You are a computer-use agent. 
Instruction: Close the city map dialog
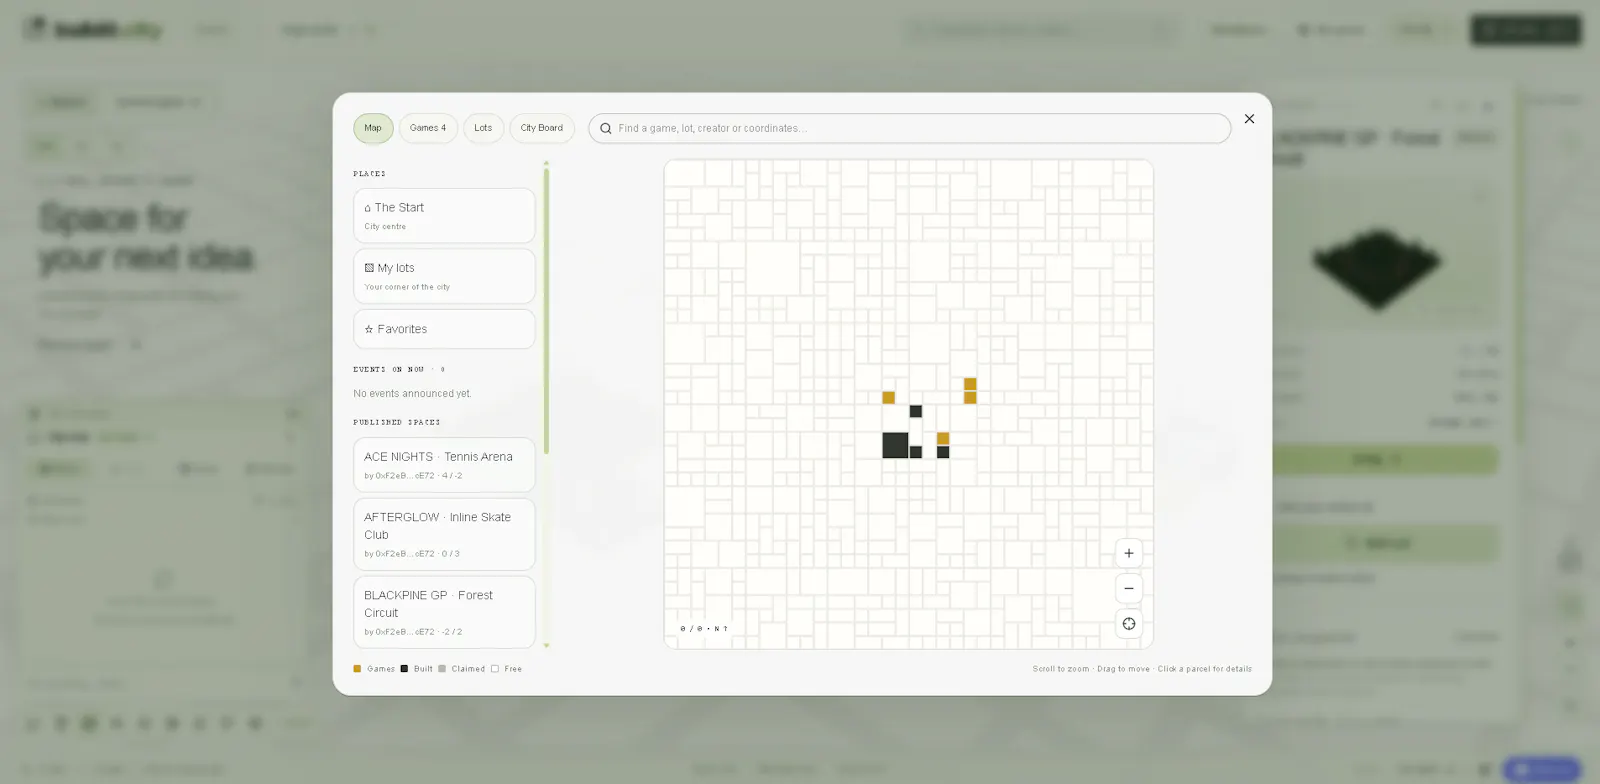click(1249, 119)
